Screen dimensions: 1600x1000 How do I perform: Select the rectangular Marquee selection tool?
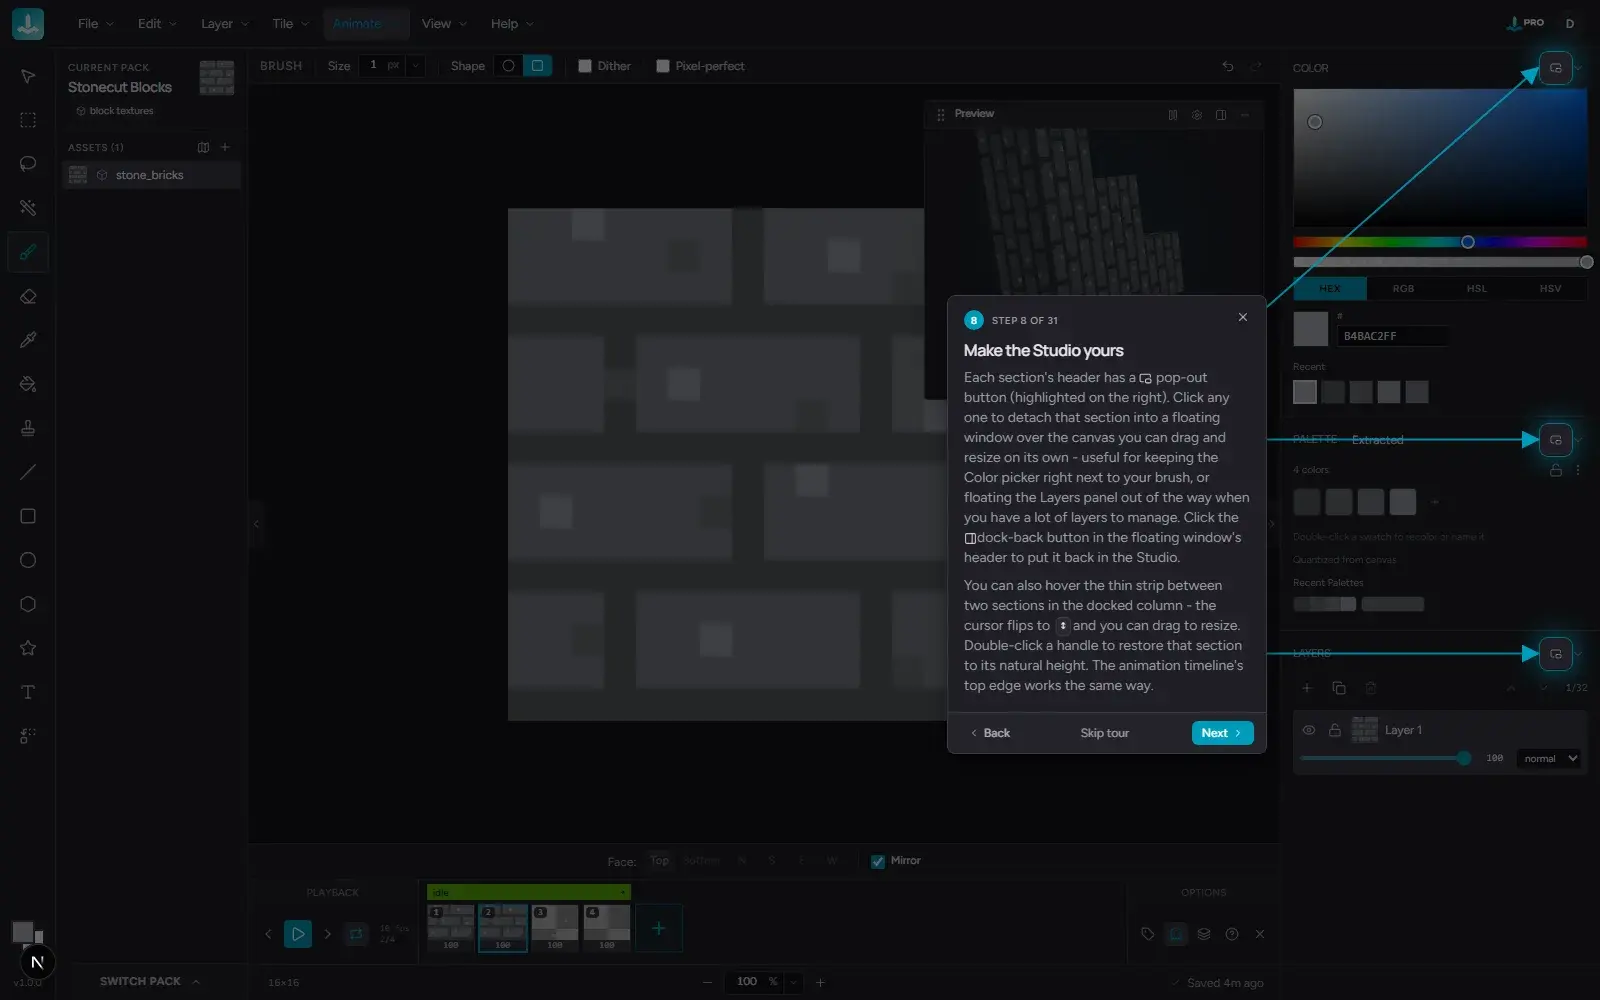point(28,120)
